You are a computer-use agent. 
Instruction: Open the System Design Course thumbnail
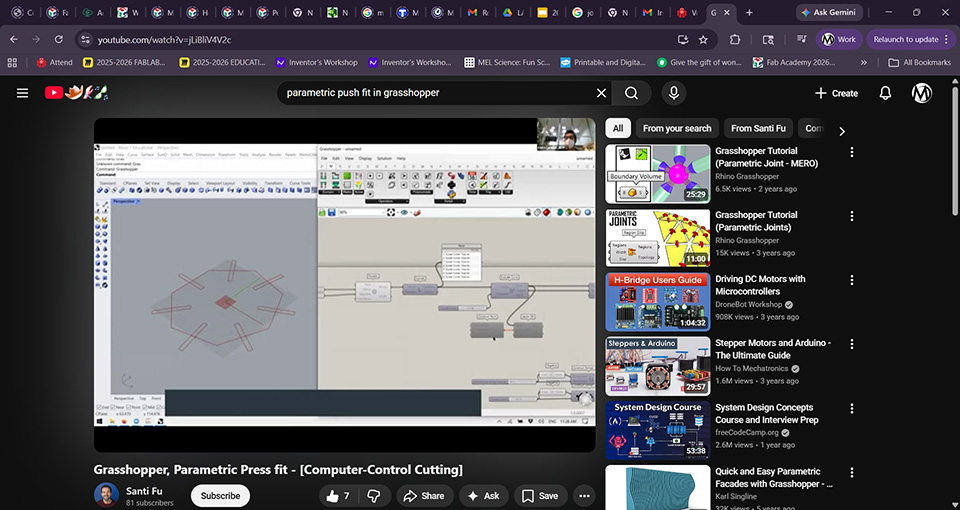coord(658,430)
